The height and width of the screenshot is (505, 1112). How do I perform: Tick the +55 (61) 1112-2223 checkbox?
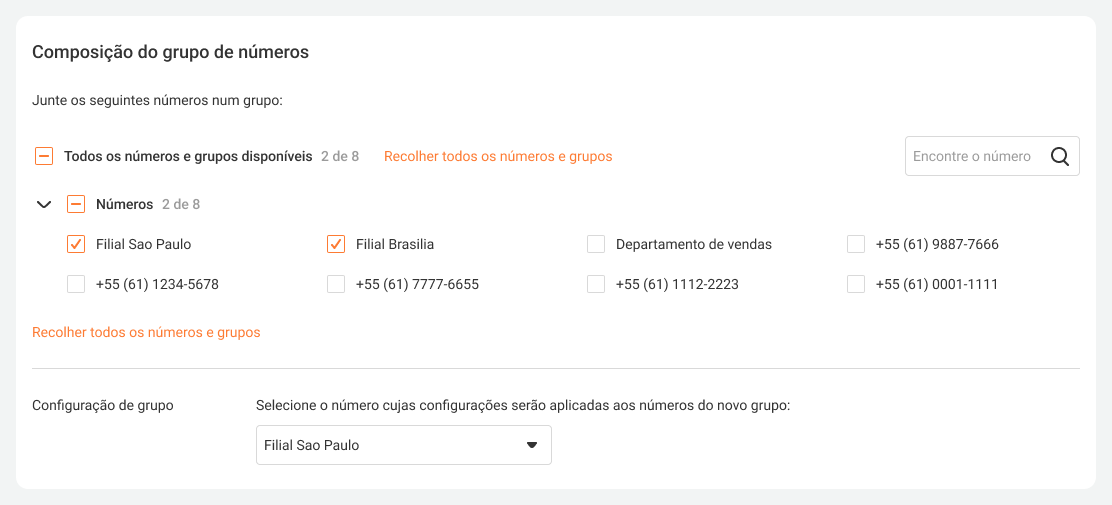tap(596, 285)
